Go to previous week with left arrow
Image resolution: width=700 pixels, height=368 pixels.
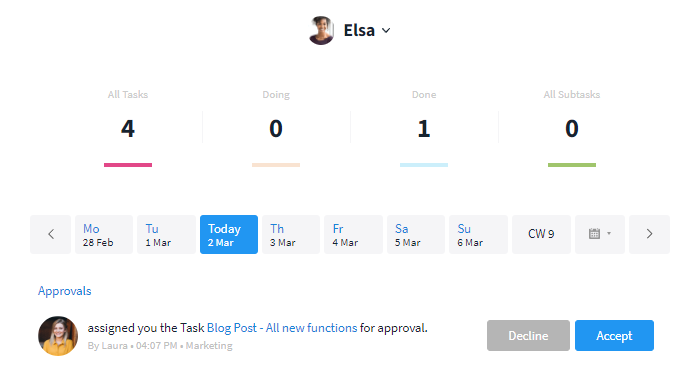(50, 234)
